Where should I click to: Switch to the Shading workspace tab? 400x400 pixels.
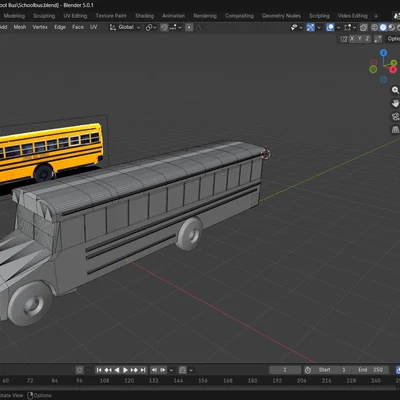coord(144,16)
